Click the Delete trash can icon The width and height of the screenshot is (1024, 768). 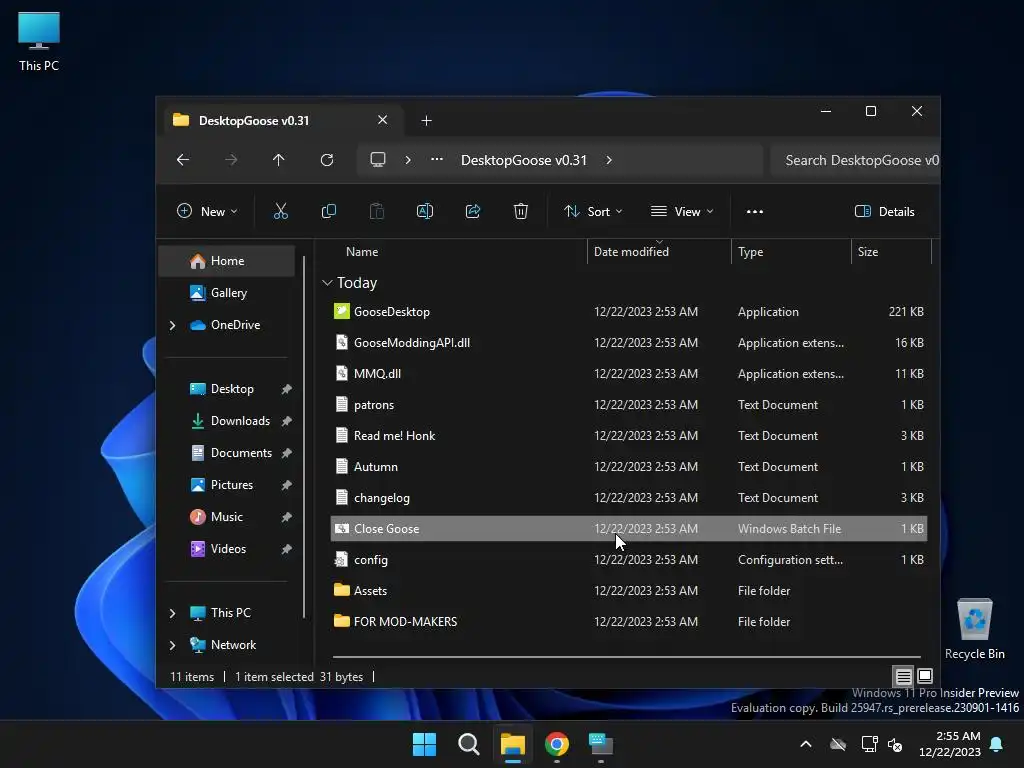coord(520,211)
